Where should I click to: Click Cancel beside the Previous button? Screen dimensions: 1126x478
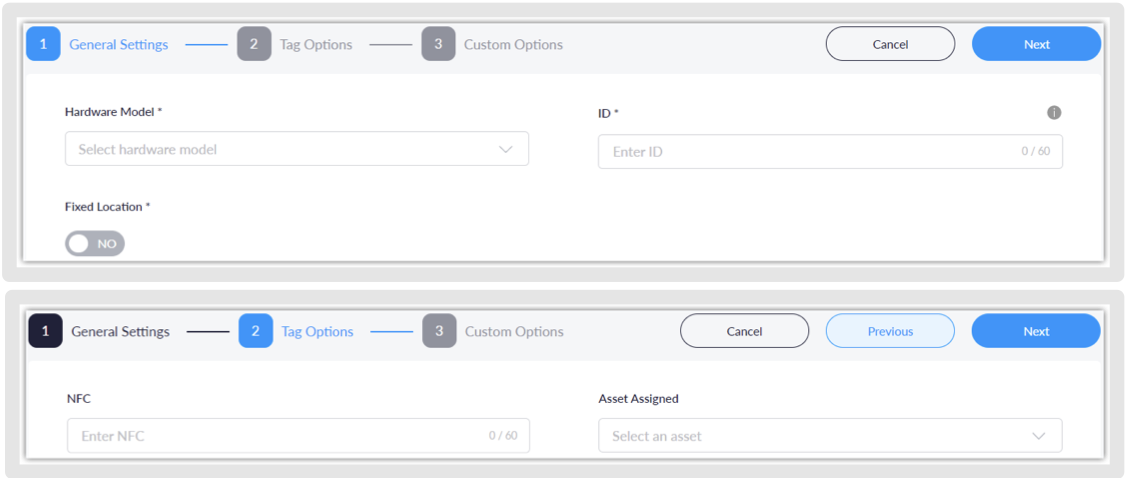click(x=744, y=331)
